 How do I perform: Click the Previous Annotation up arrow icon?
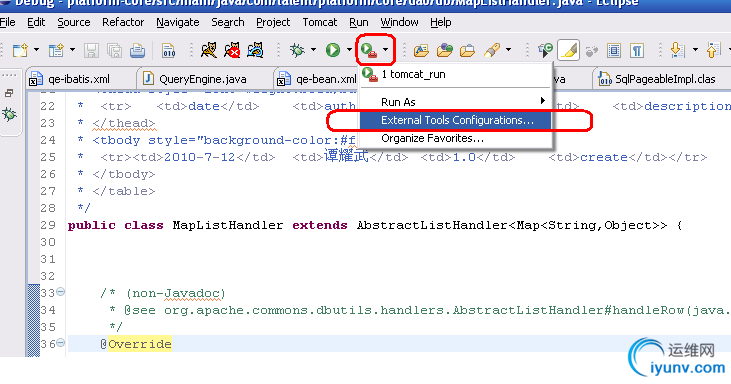click(x=713, y=50)
